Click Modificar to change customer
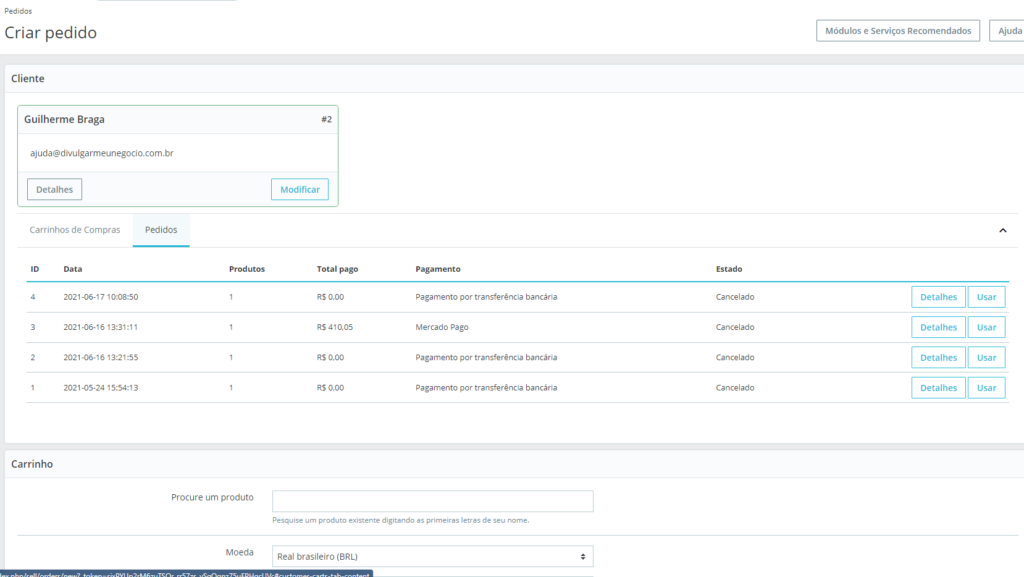Image resolution: width=1024 pixels, height=577 pixels. [x=300, y=189]
